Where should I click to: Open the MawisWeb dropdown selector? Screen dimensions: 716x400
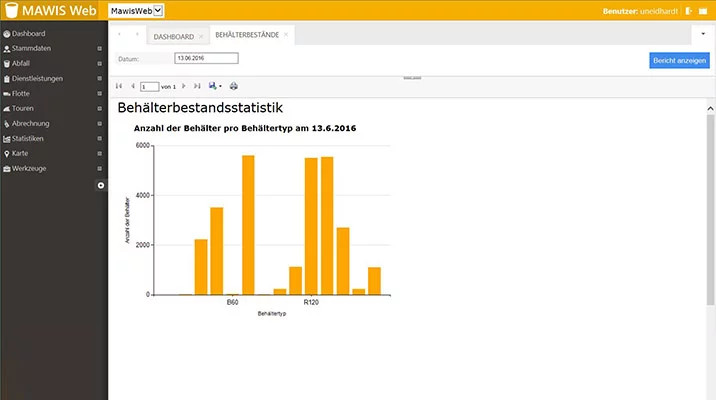[x=135, y=11]
